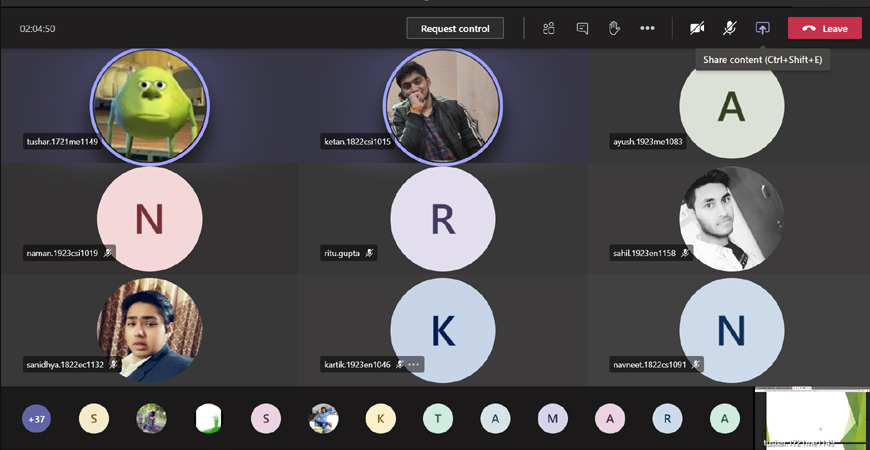The height and width of the screenshot is (450, 870).
Task: Select ketan.1822csi1015's video tile
Action: (441, 105)
